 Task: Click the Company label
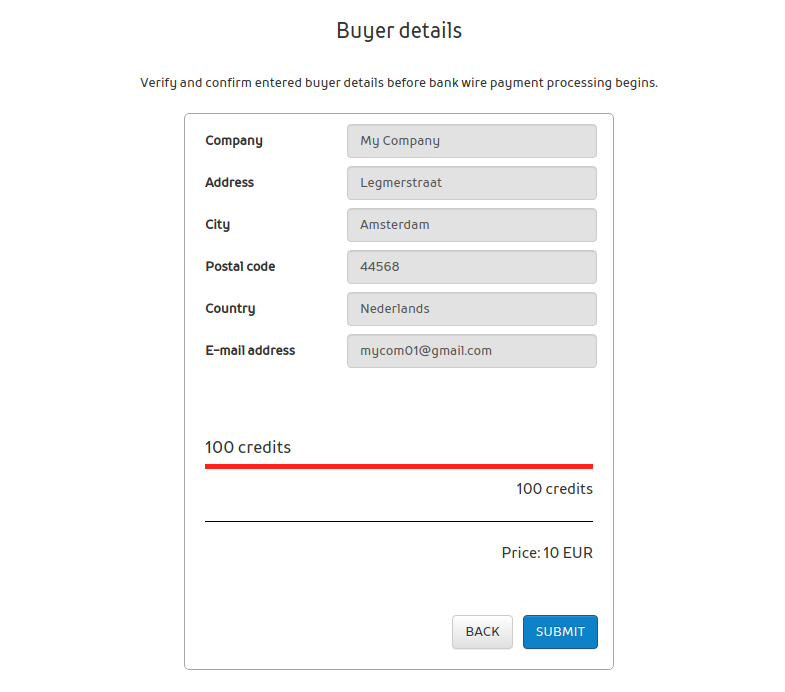[234, 141]
